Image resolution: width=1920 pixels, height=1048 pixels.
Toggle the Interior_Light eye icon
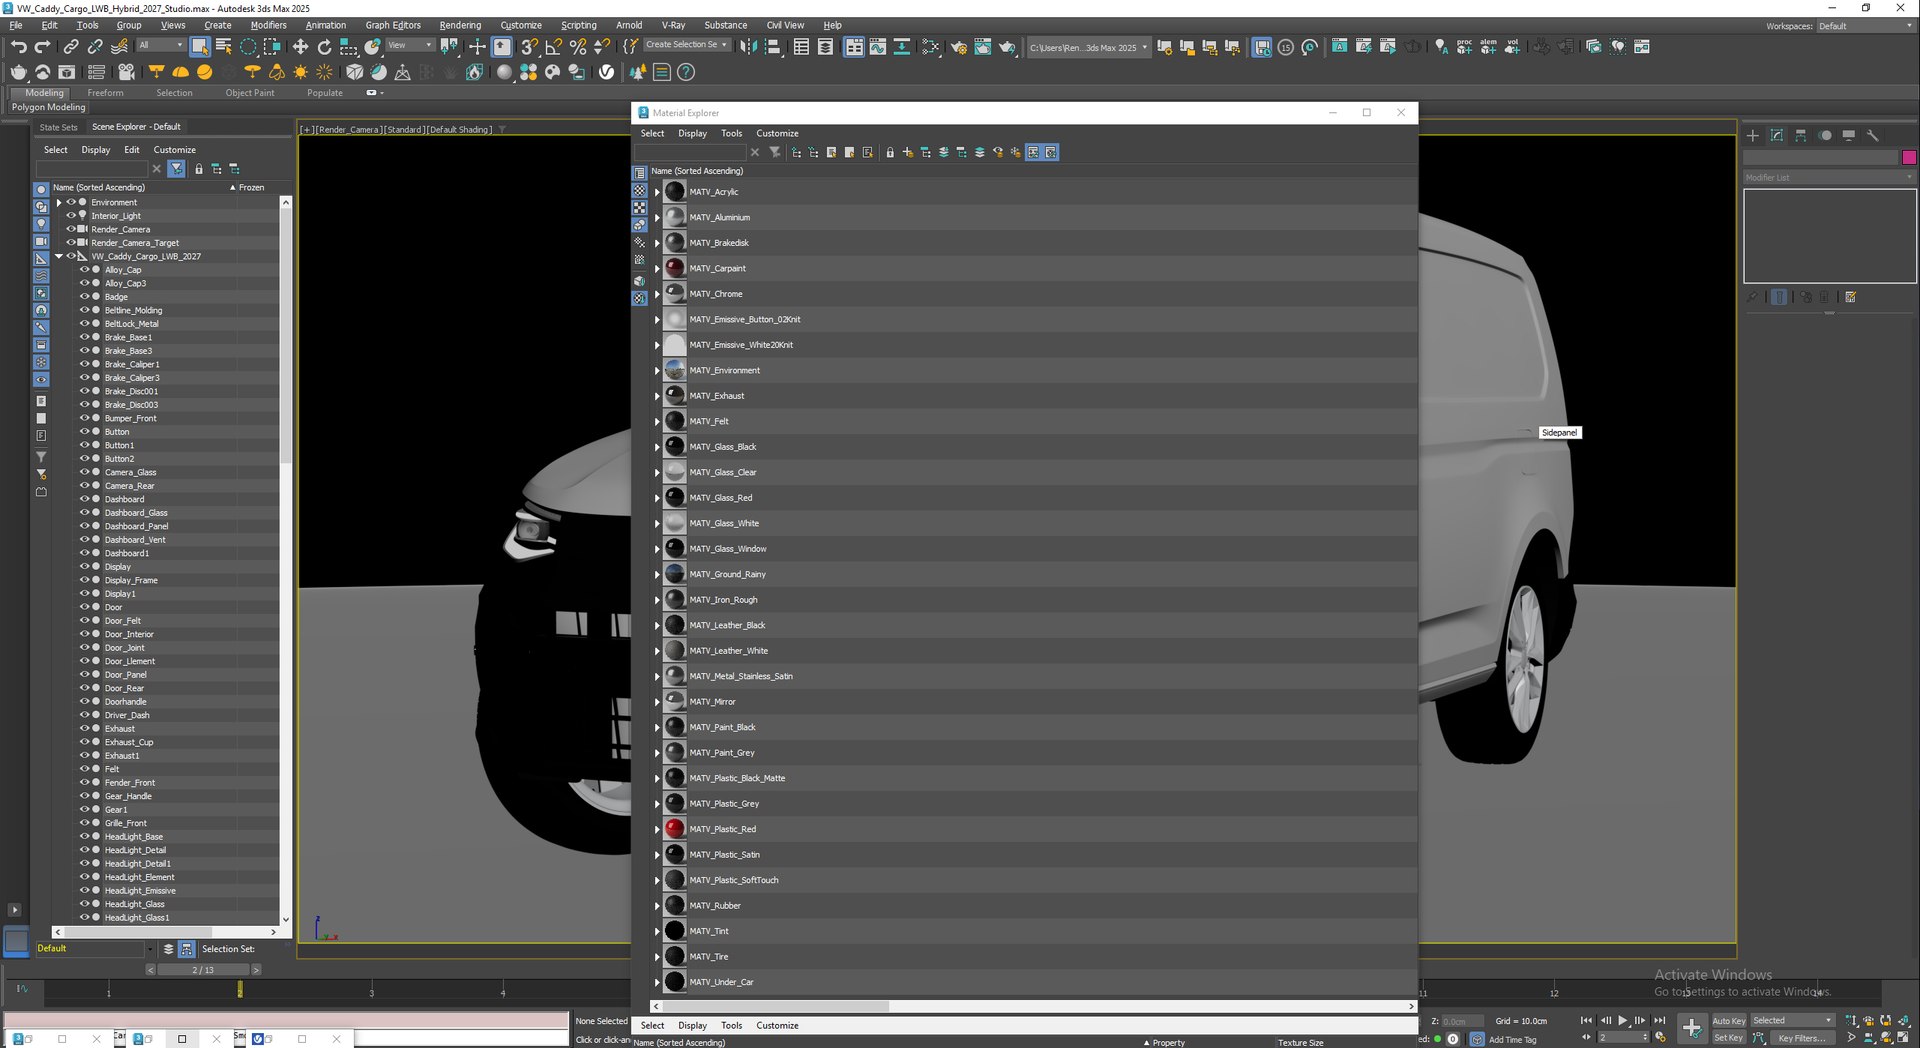[71, 216]
